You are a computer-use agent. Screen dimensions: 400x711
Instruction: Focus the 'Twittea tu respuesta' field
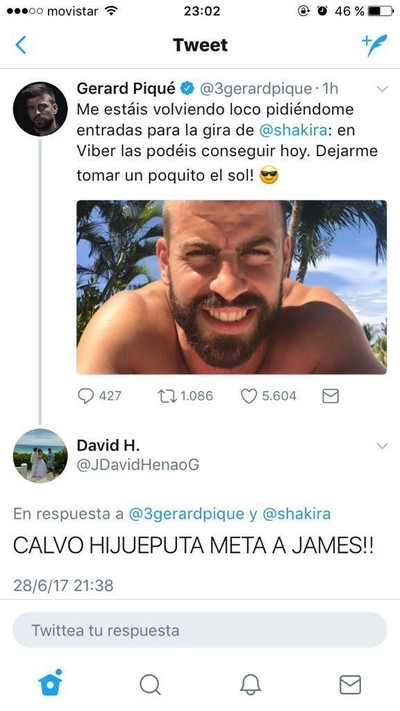pyautogui.click(x=200, y=630)
